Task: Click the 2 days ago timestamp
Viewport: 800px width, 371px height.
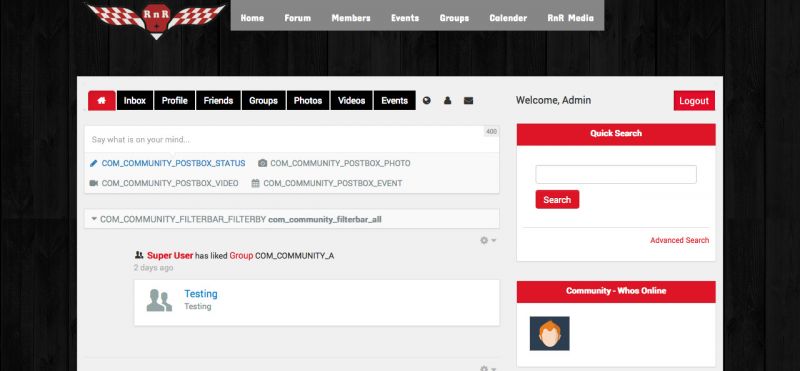Action: pos(153,268)
